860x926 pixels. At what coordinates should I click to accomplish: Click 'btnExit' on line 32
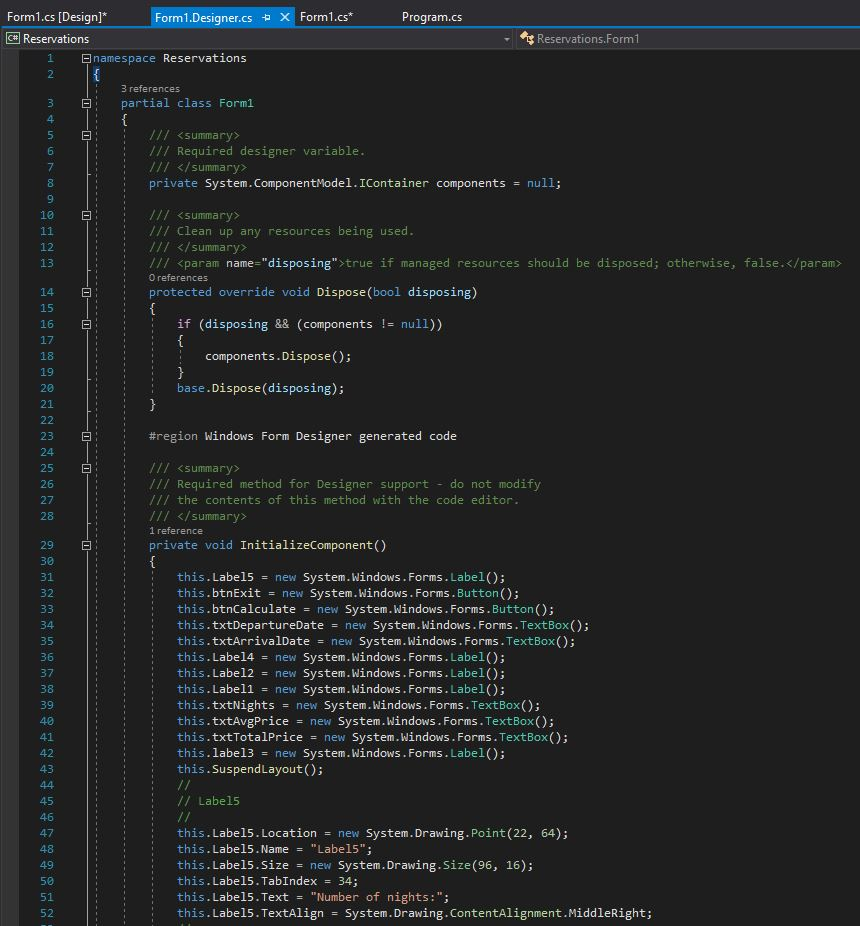[x=236, y=593]
